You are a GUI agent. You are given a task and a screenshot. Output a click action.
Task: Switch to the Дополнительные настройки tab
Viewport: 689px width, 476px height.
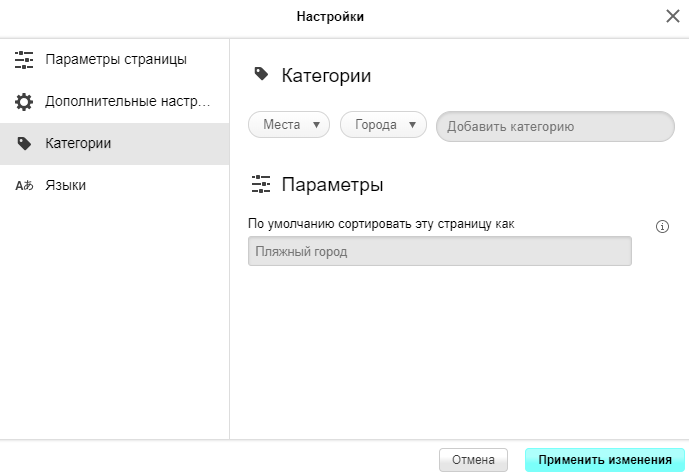pyautogui.click(x=128, y=102)
